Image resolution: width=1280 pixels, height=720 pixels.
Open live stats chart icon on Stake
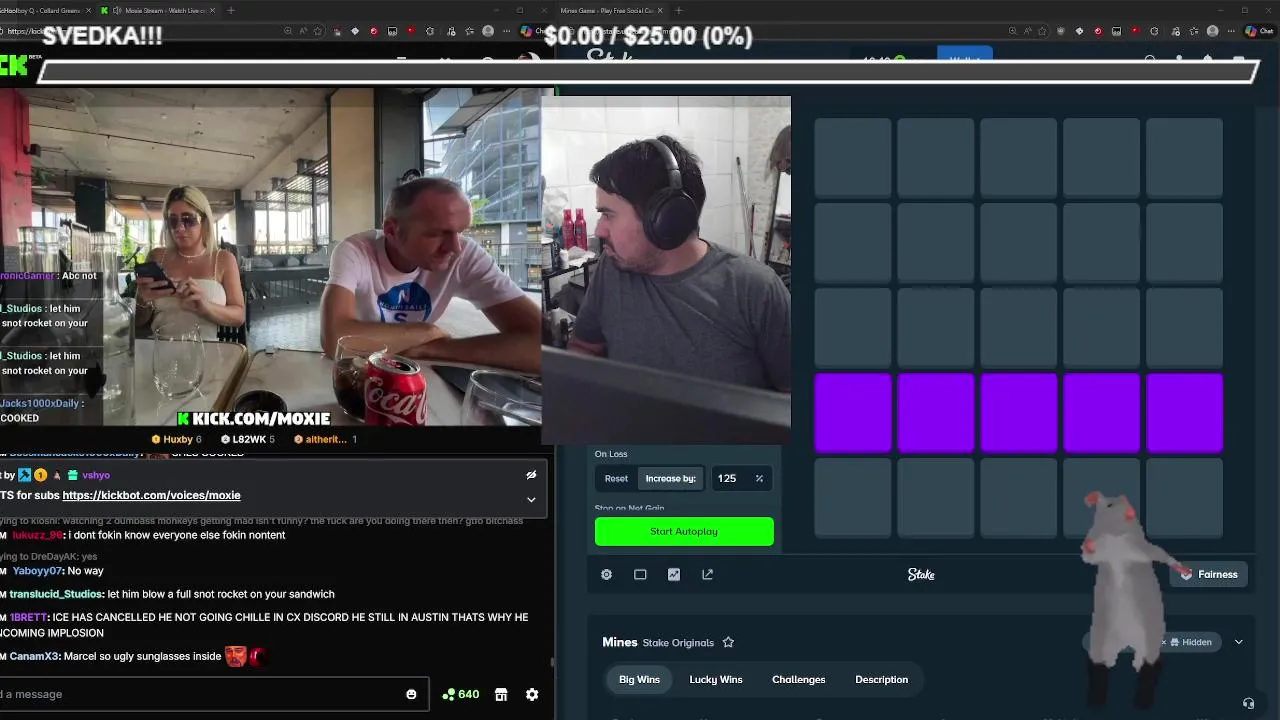(674, 574)
